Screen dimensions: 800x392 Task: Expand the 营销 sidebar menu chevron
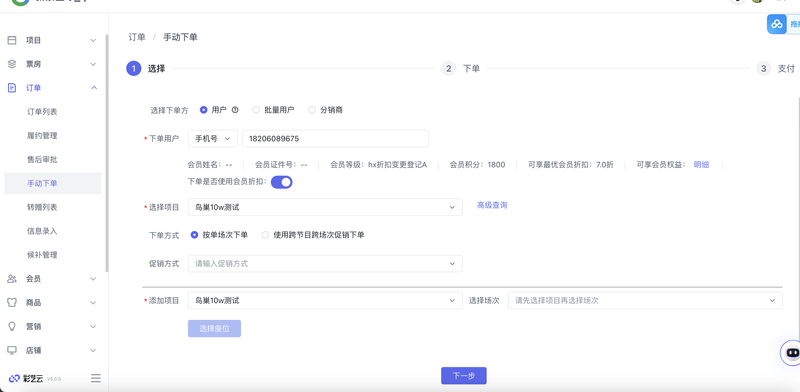(x=93, y=326)
